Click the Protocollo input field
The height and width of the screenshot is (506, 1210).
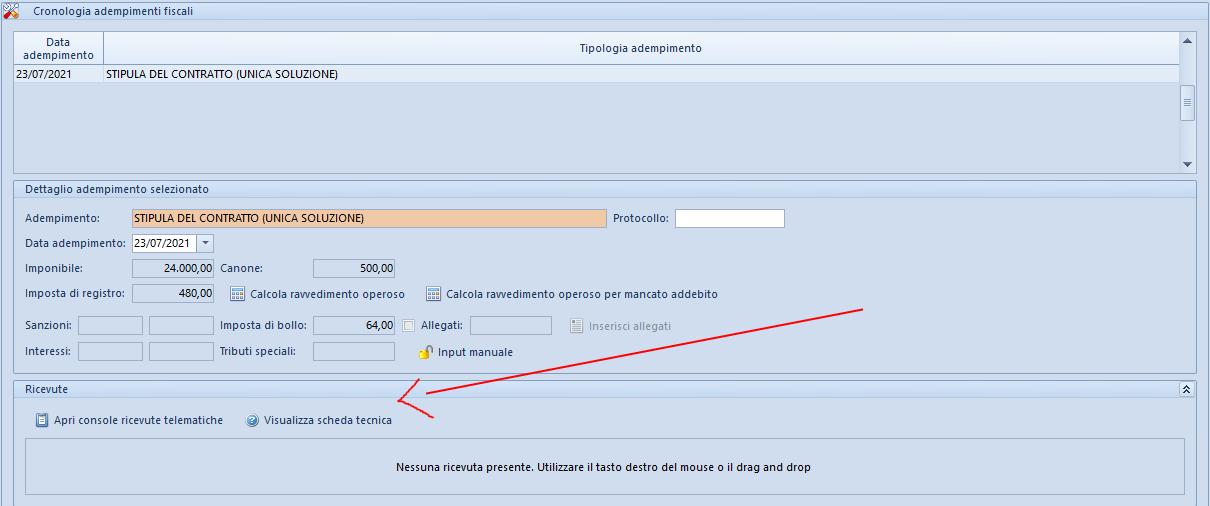coord(730,218)
